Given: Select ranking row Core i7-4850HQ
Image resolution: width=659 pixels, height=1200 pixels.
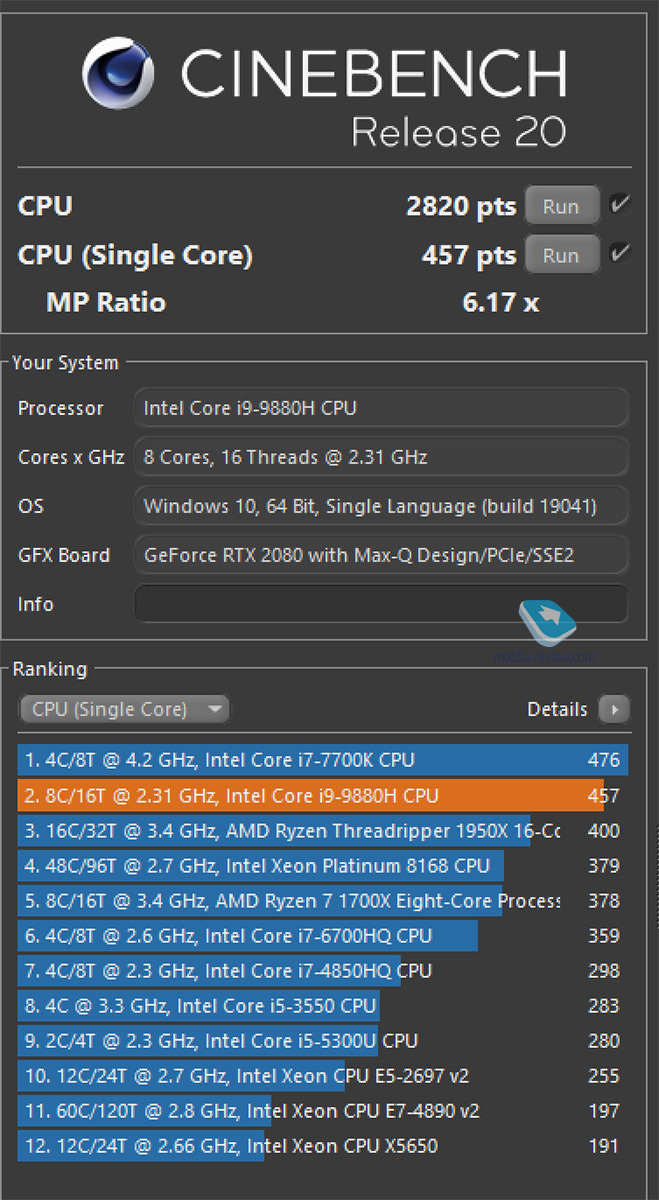Looking at the screenshot, I should [x=323, y=971].
